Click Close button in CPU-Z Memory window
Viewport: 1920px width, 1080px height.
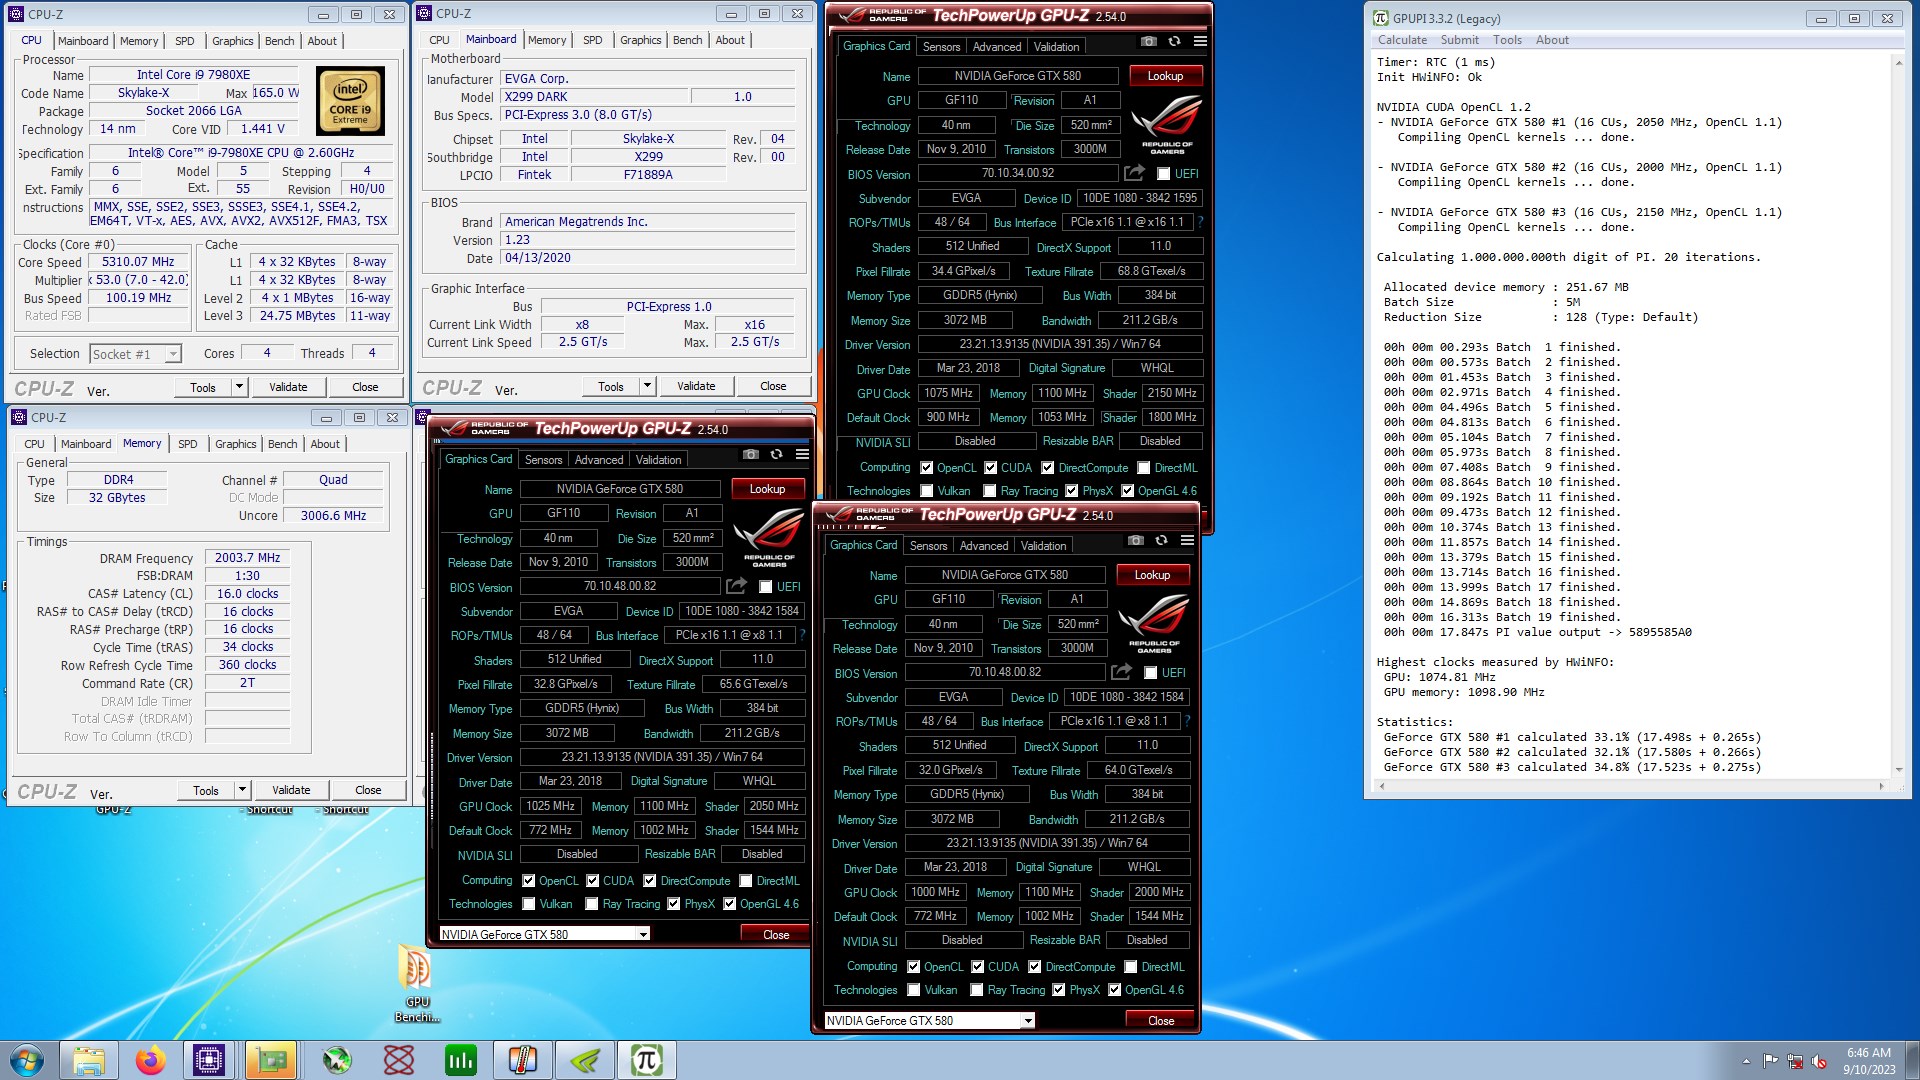pyautogui.click(x=368, y=790)
